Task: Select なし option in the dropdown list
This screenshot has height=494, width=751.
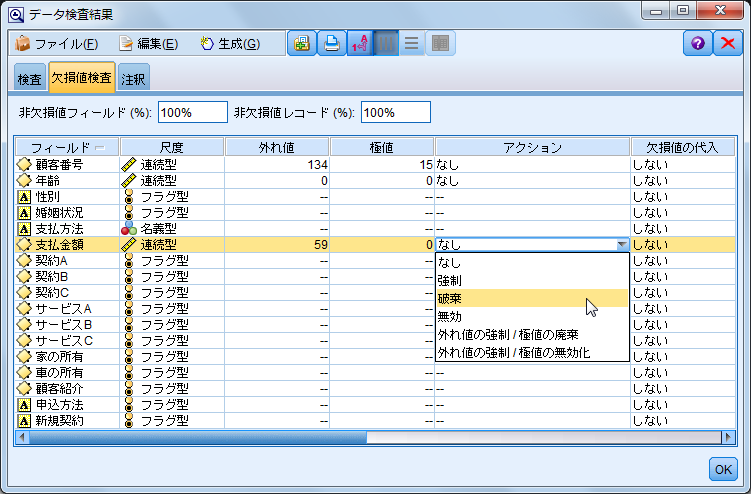Action: [532, 262]
